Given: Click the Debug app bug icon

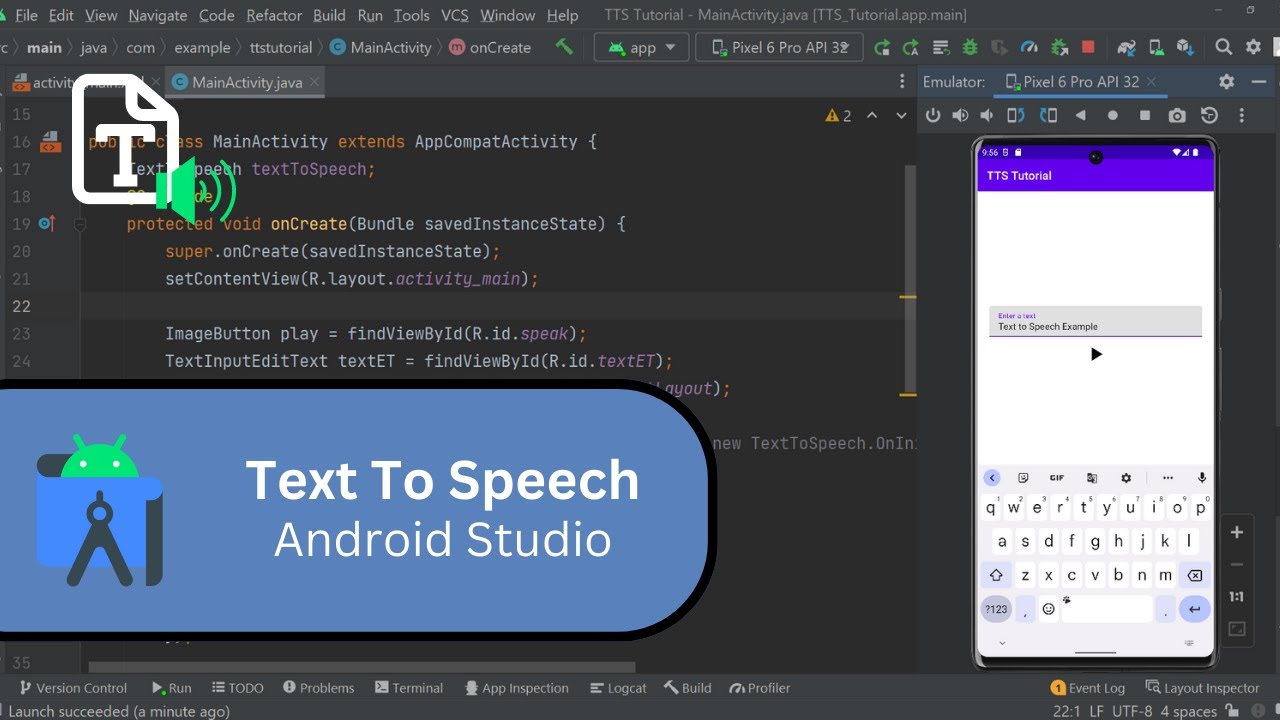Looking at the screenshot, I should (x=969, y=47).
